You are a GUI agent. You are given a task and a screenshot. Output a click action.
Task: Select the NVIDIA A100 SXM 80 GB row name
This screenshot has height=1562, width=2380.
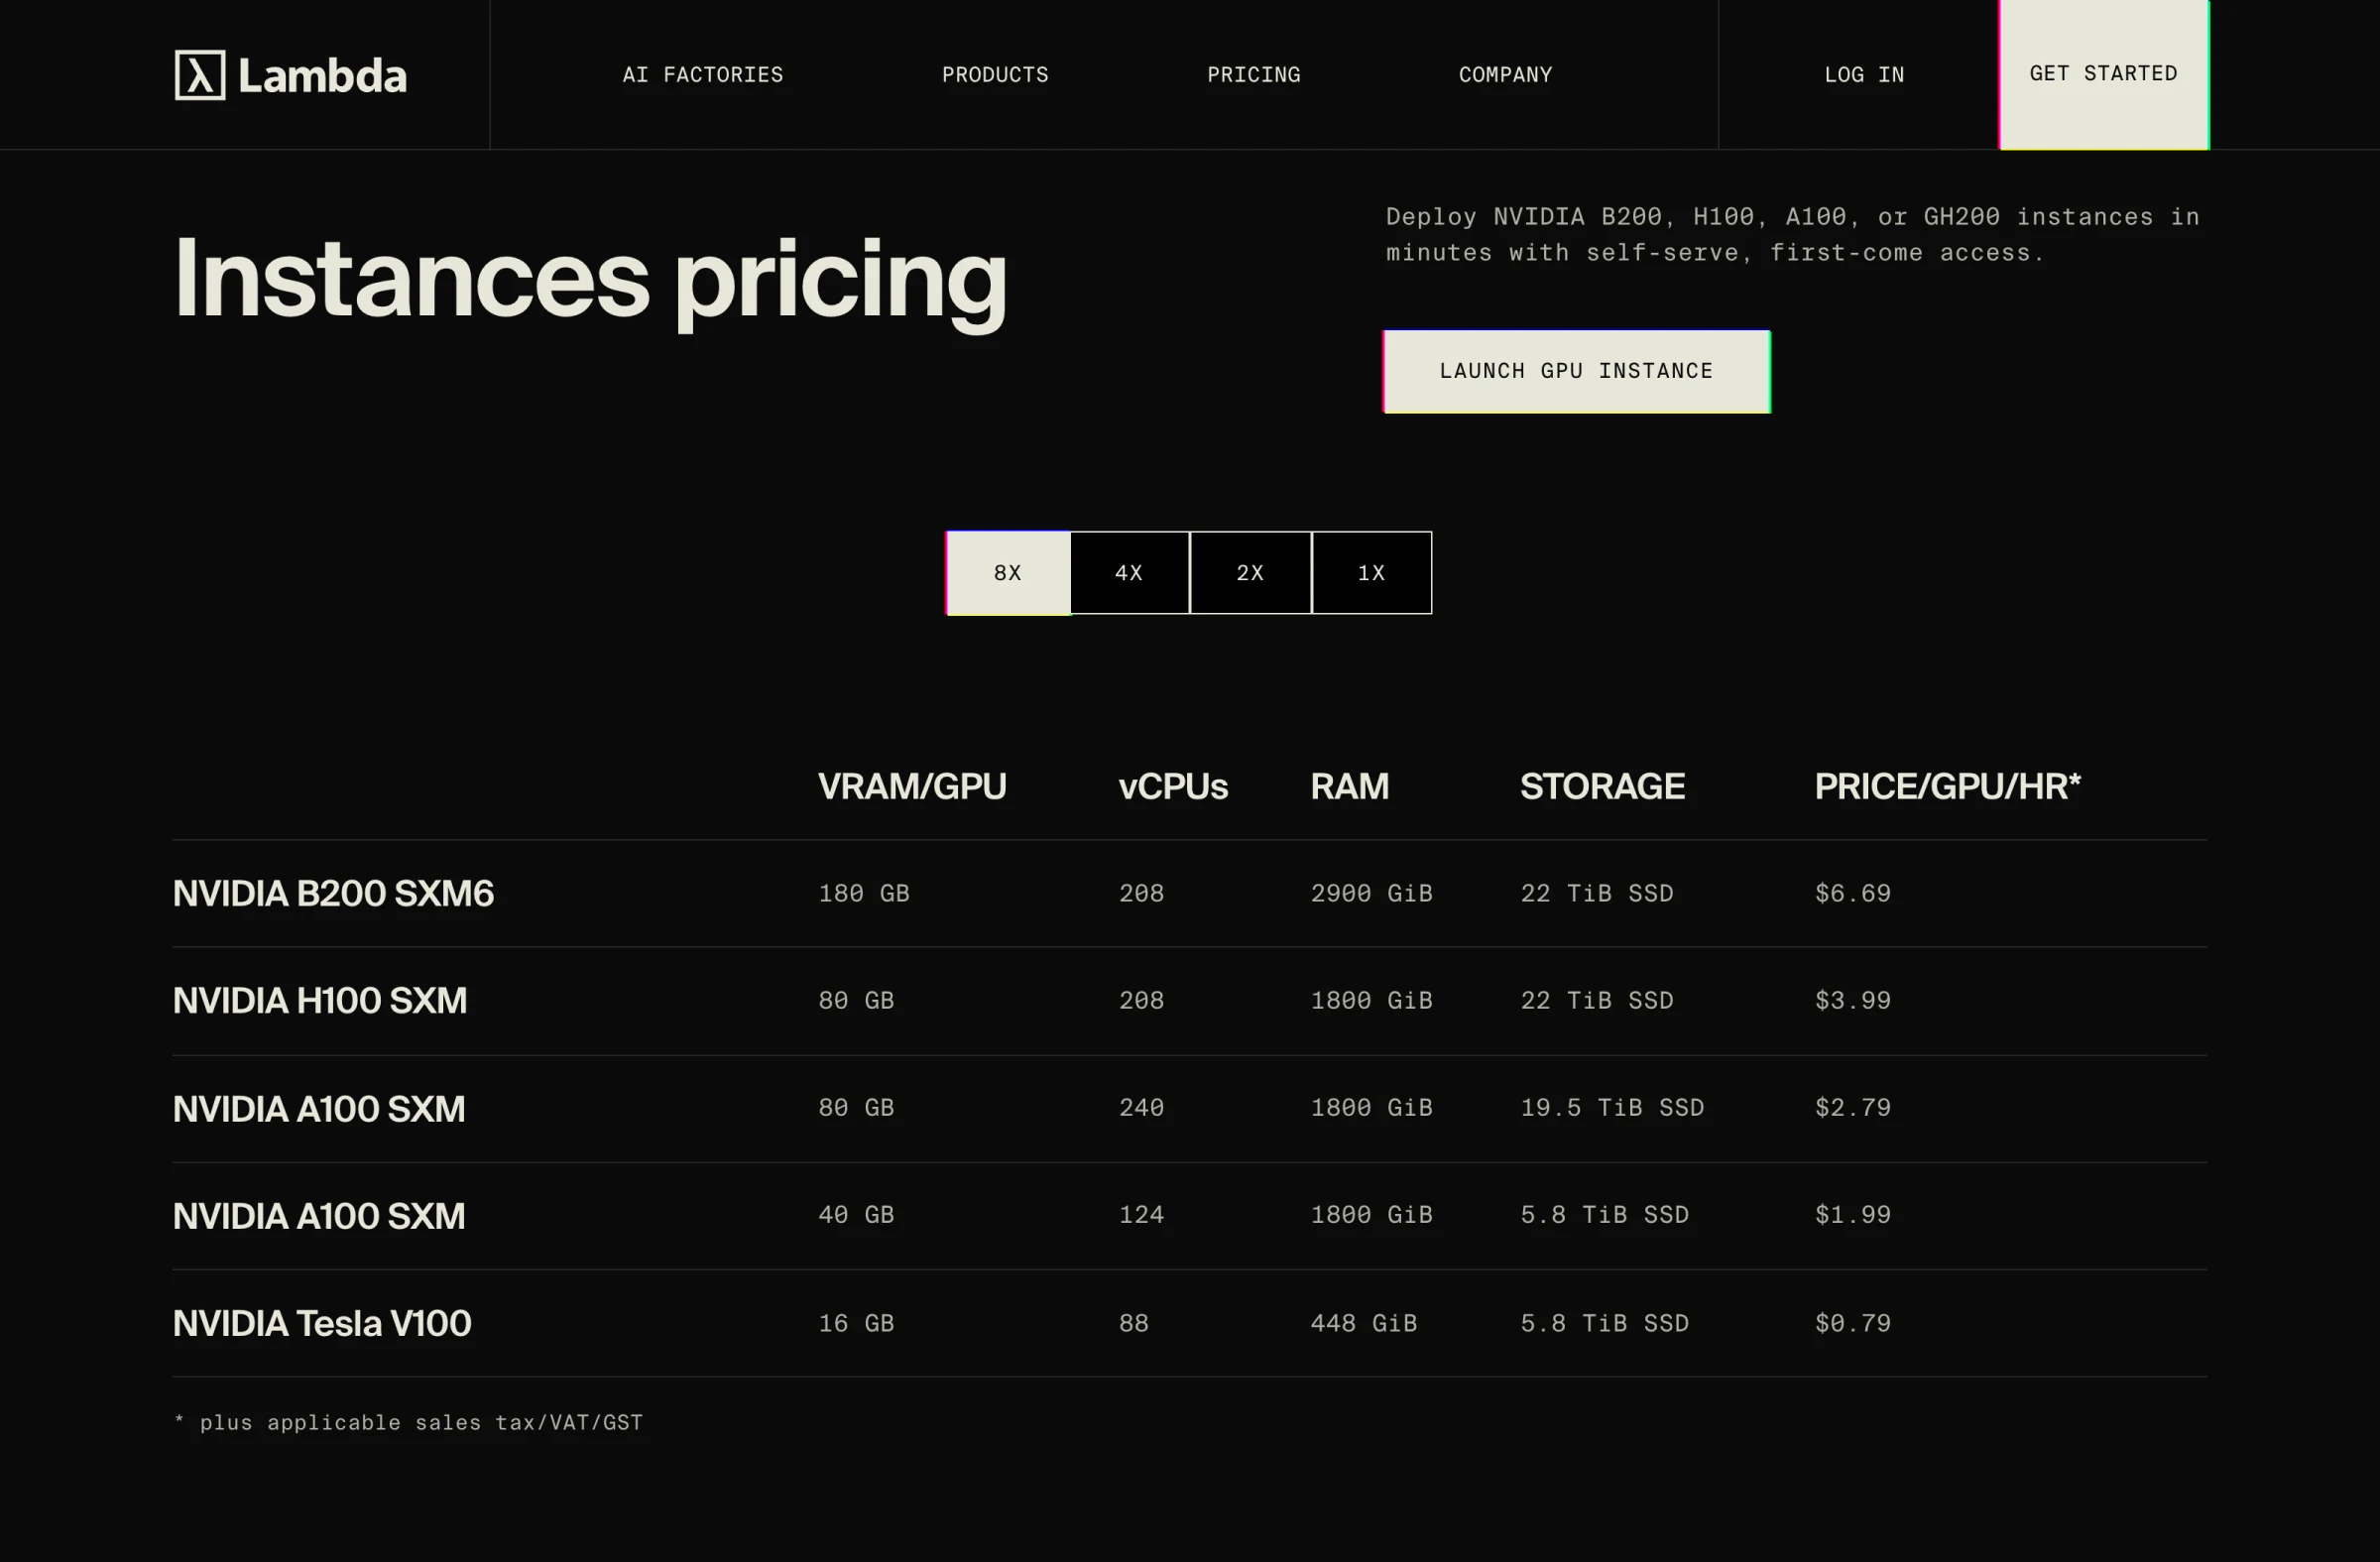point(319,1109)
